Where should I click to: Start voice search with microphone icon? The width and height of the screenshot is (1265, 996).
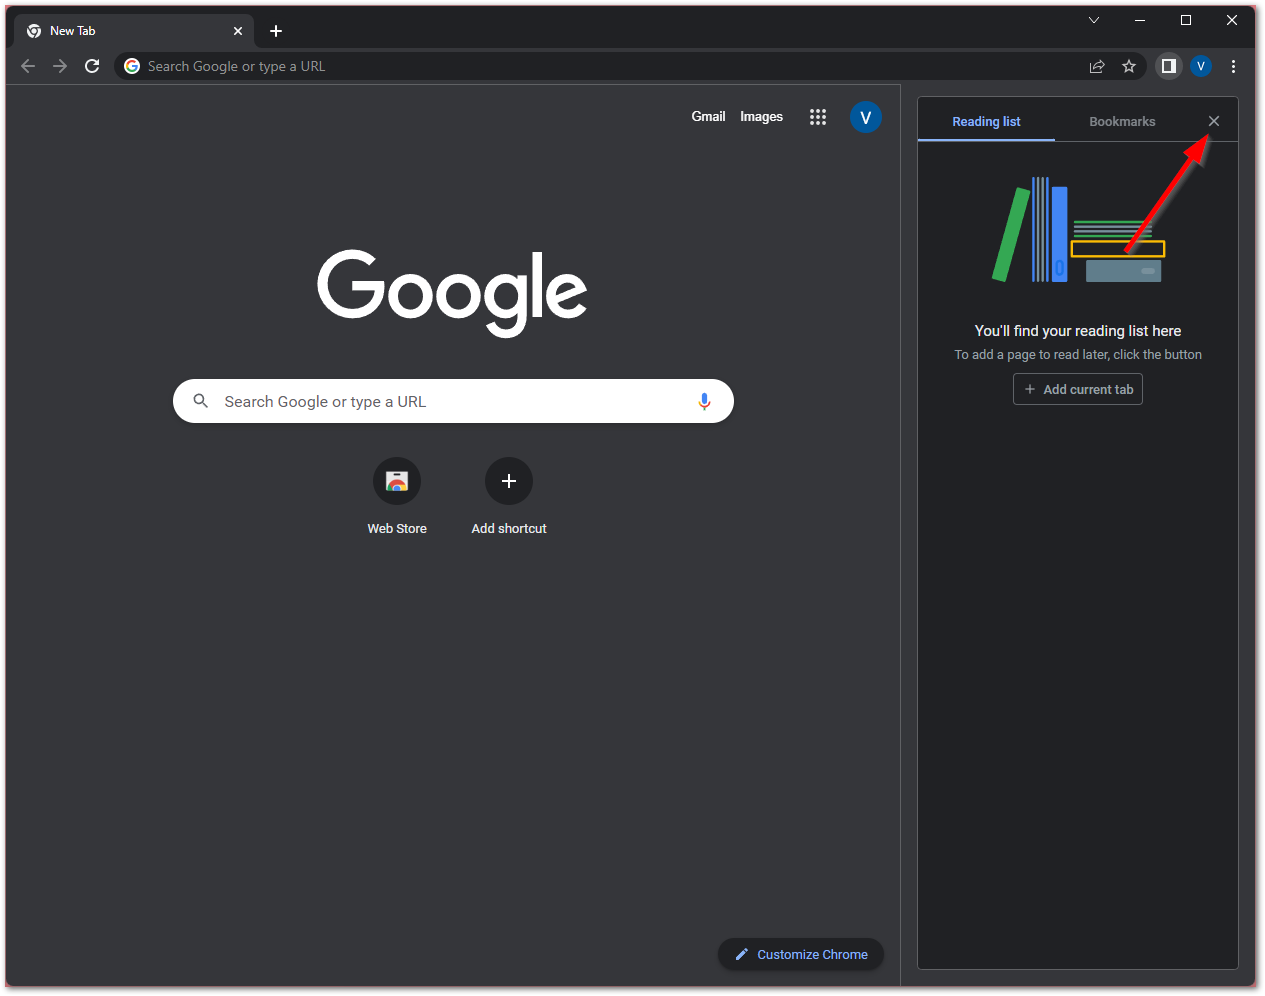[x=704, y=401]
